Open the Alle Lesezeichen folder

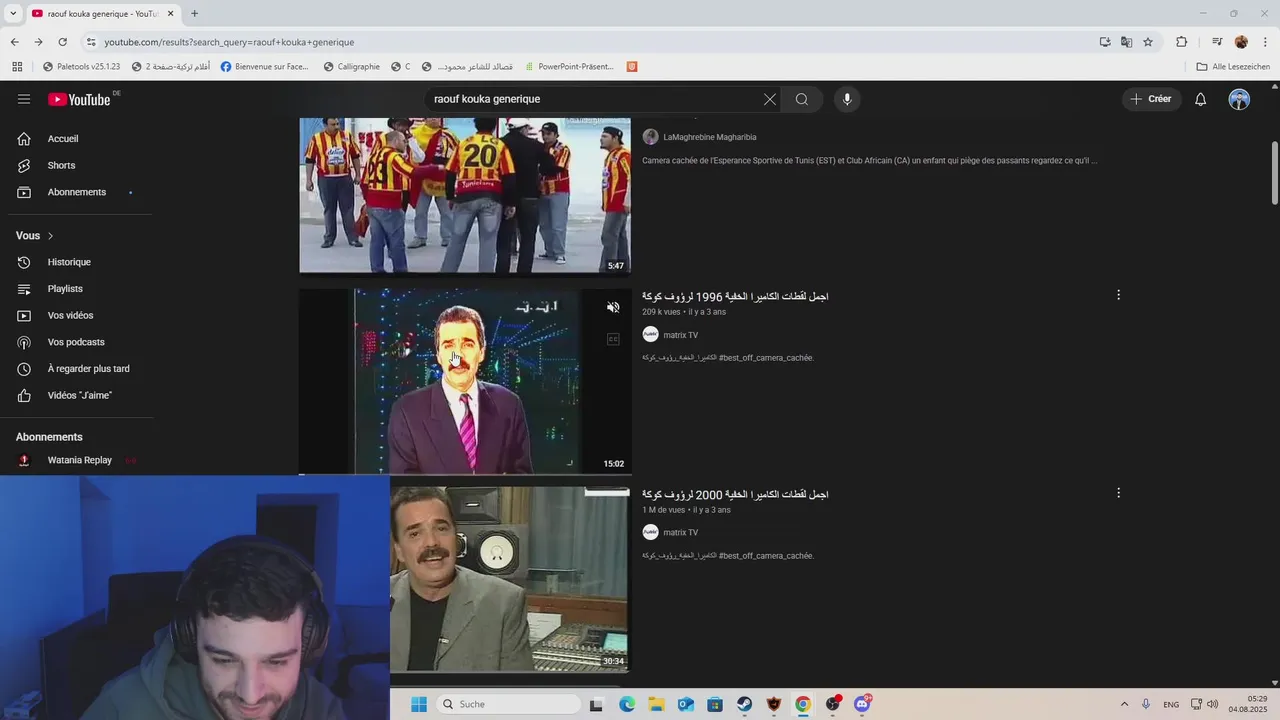tap(1233, 67)
